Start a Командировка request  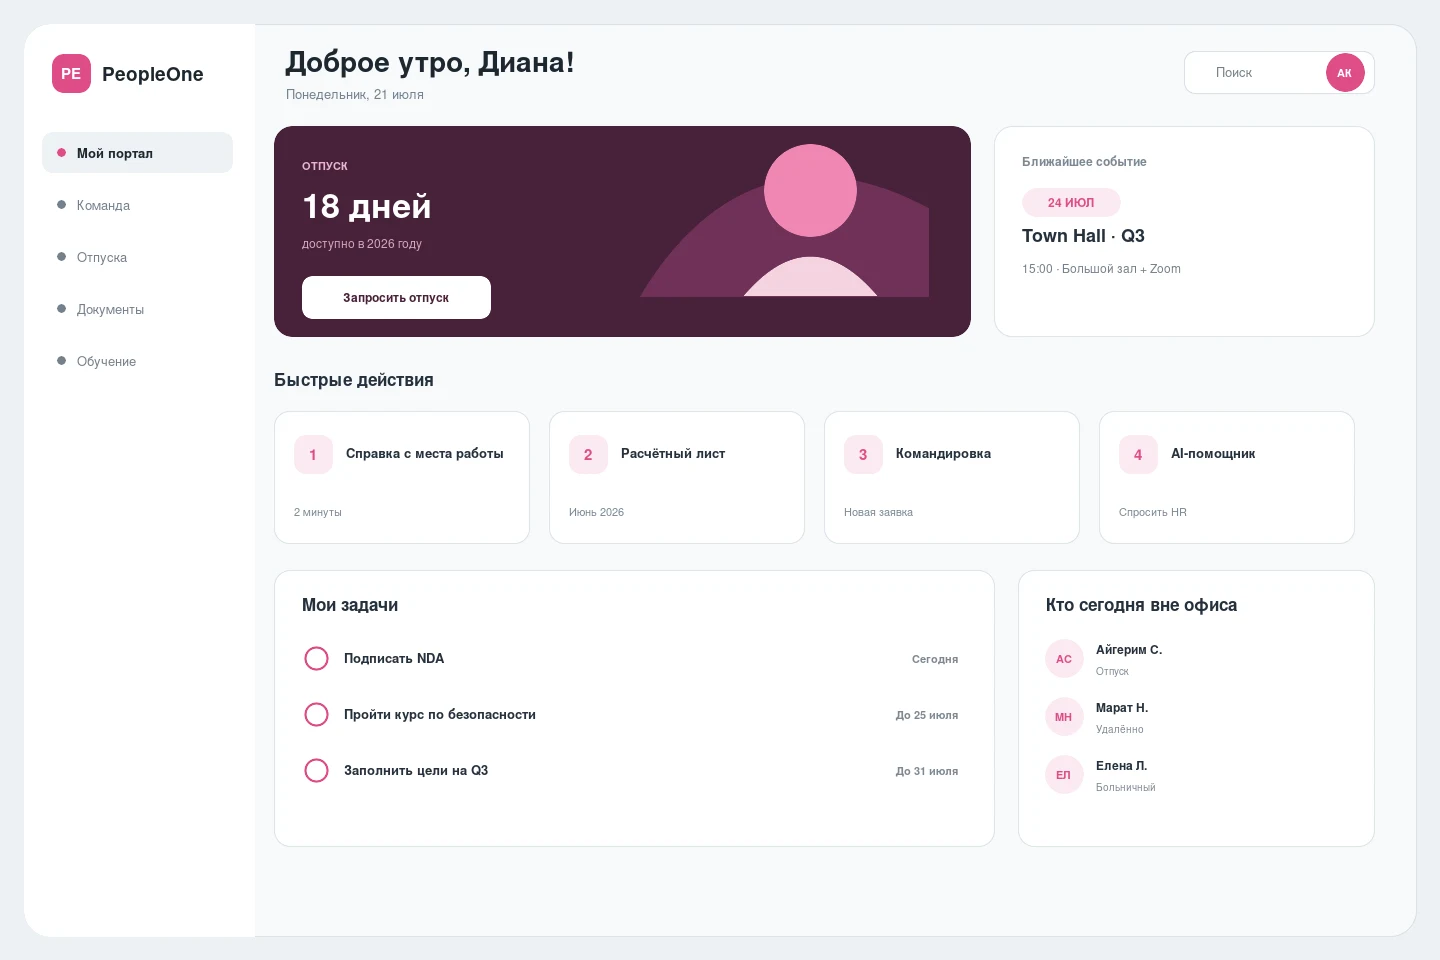coord(952,477)
